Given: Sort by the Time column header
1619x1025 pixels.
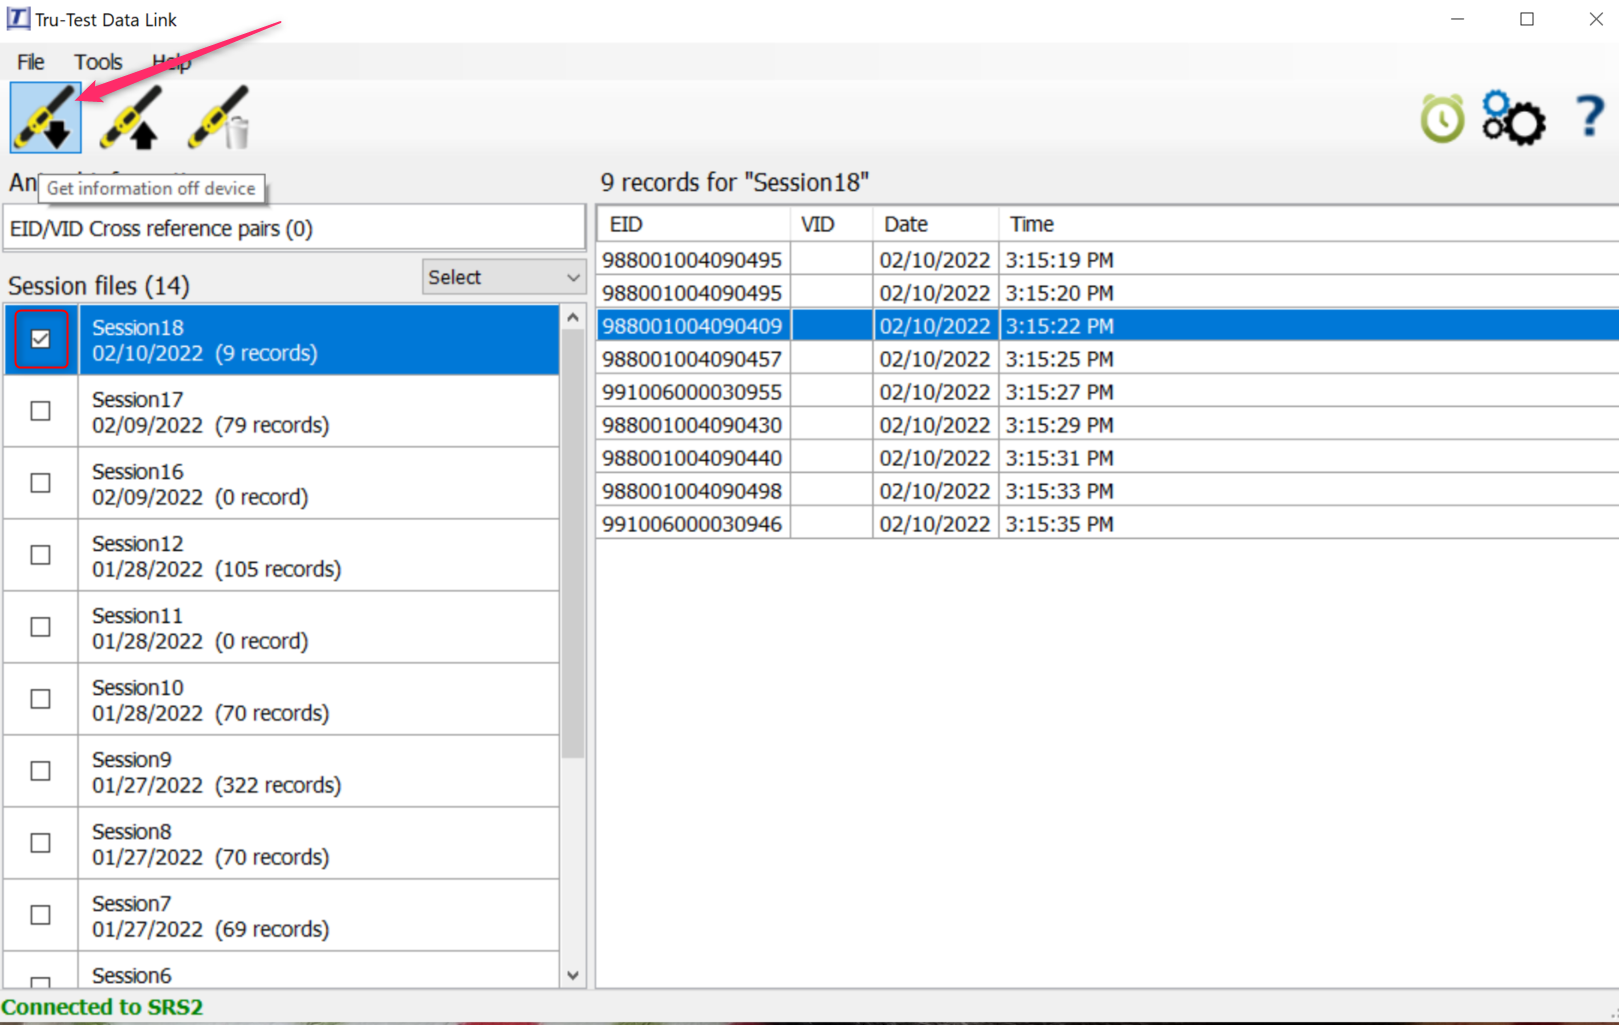Looking at the screenshot, I should 1309,224.
